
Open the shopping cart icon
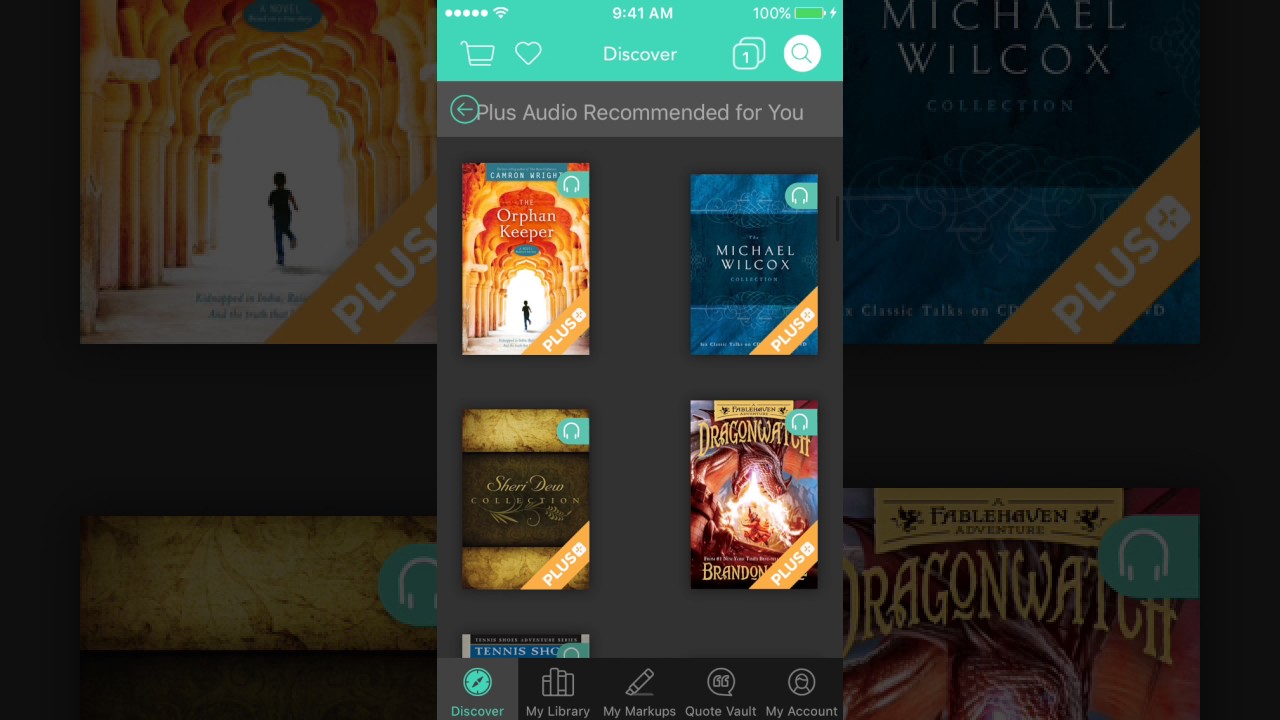point(477,54)
